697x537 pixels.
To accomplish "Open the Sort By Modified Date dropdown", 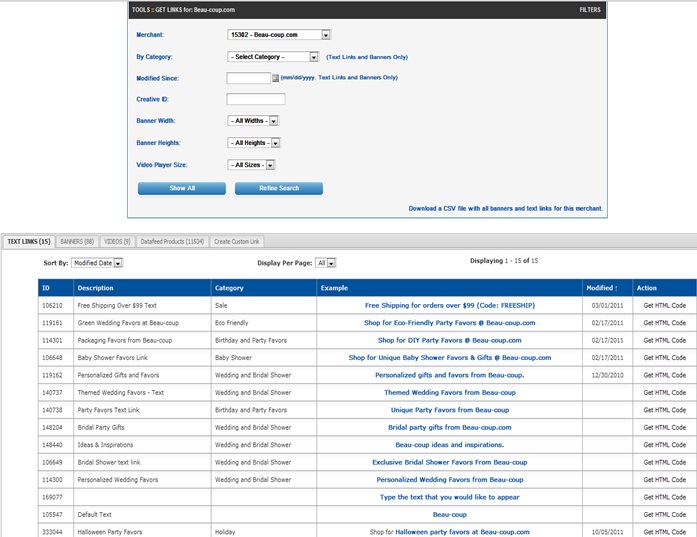I will pos(97,263).
